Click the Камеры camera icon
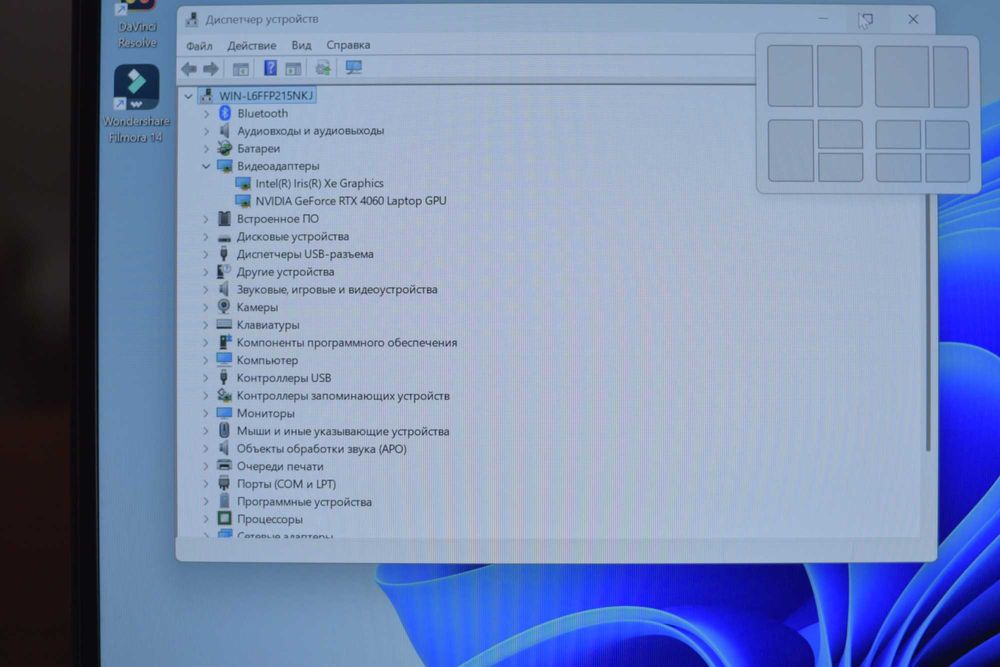1000x667 pixels. (x=224, y=307)
